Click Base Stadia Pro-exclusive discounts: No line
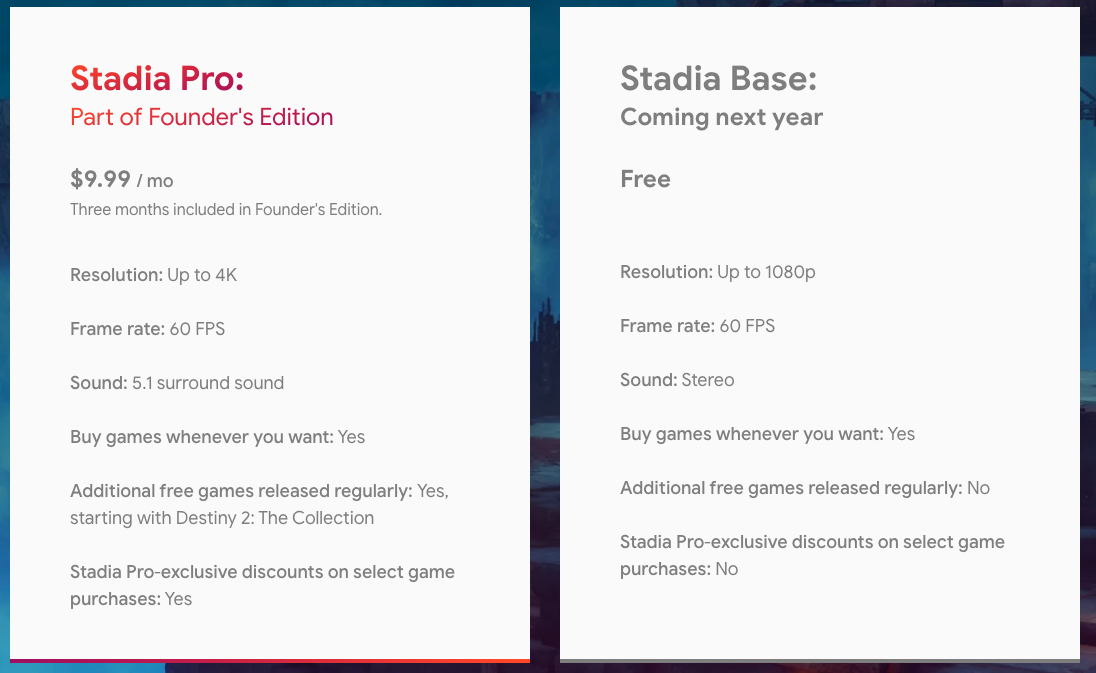 [812, 555]
